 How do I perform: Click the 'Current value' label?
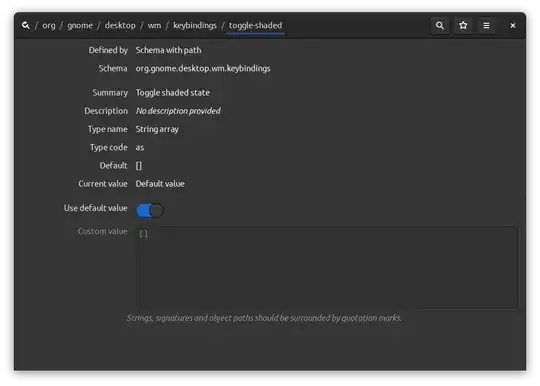coord(103,184)
